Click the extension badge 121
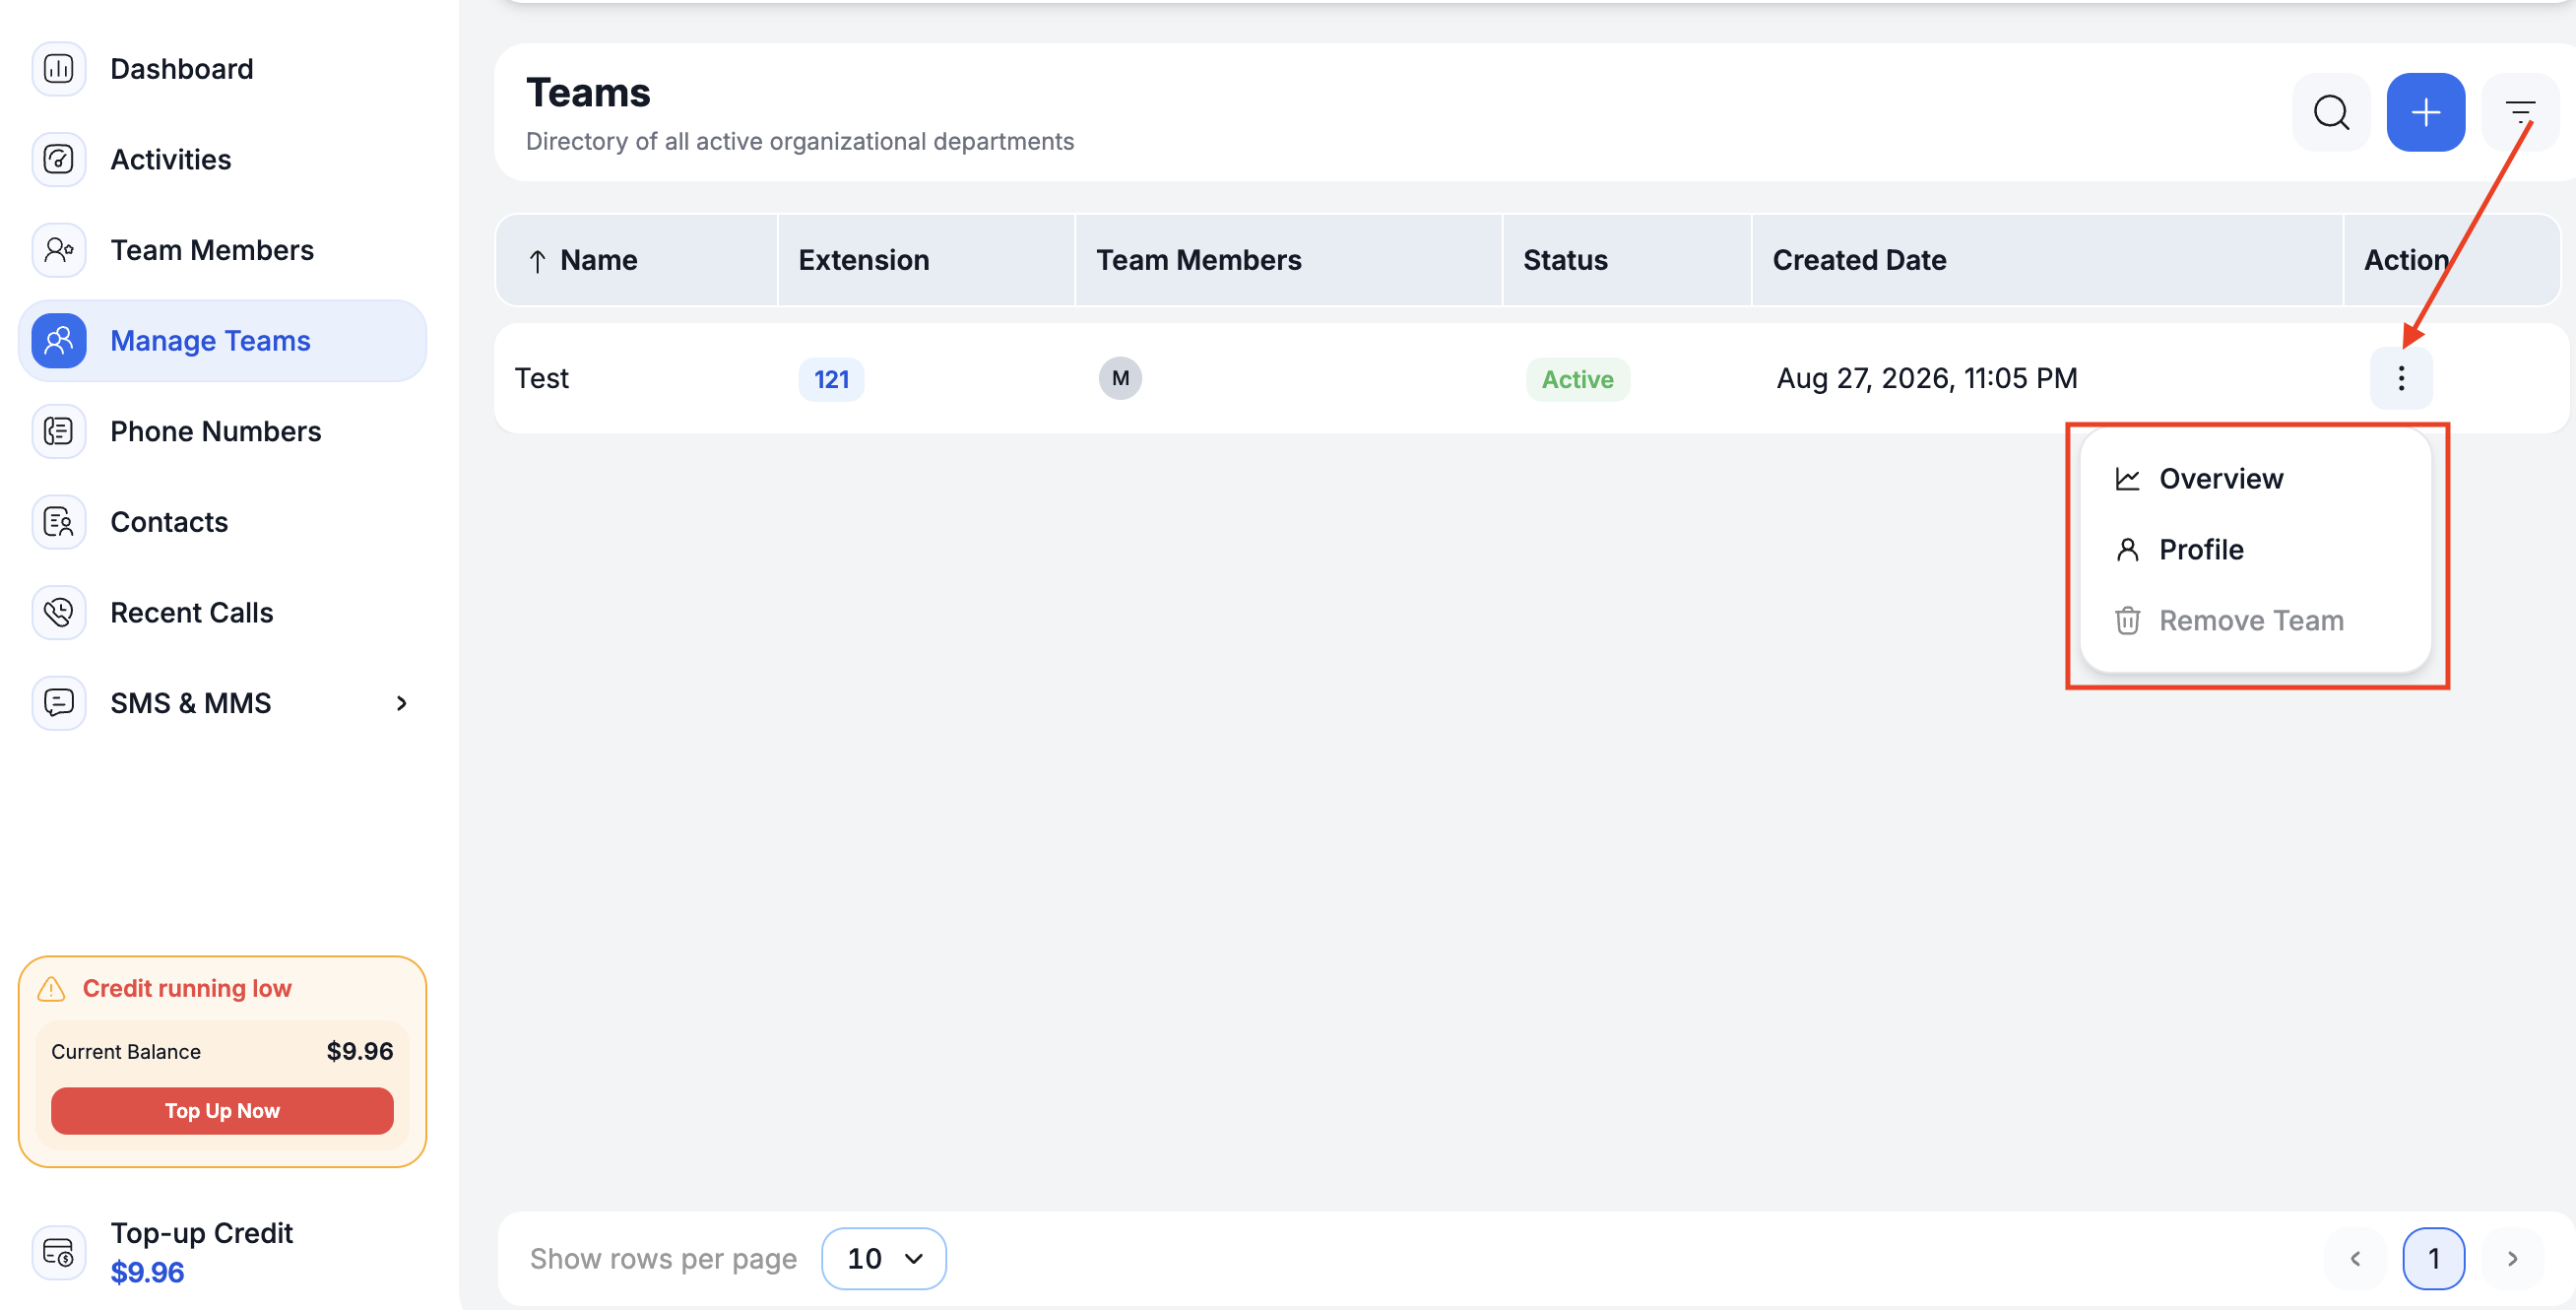Image resolution: width=2576 pixels, height=1310 pixels. (831, 379)
